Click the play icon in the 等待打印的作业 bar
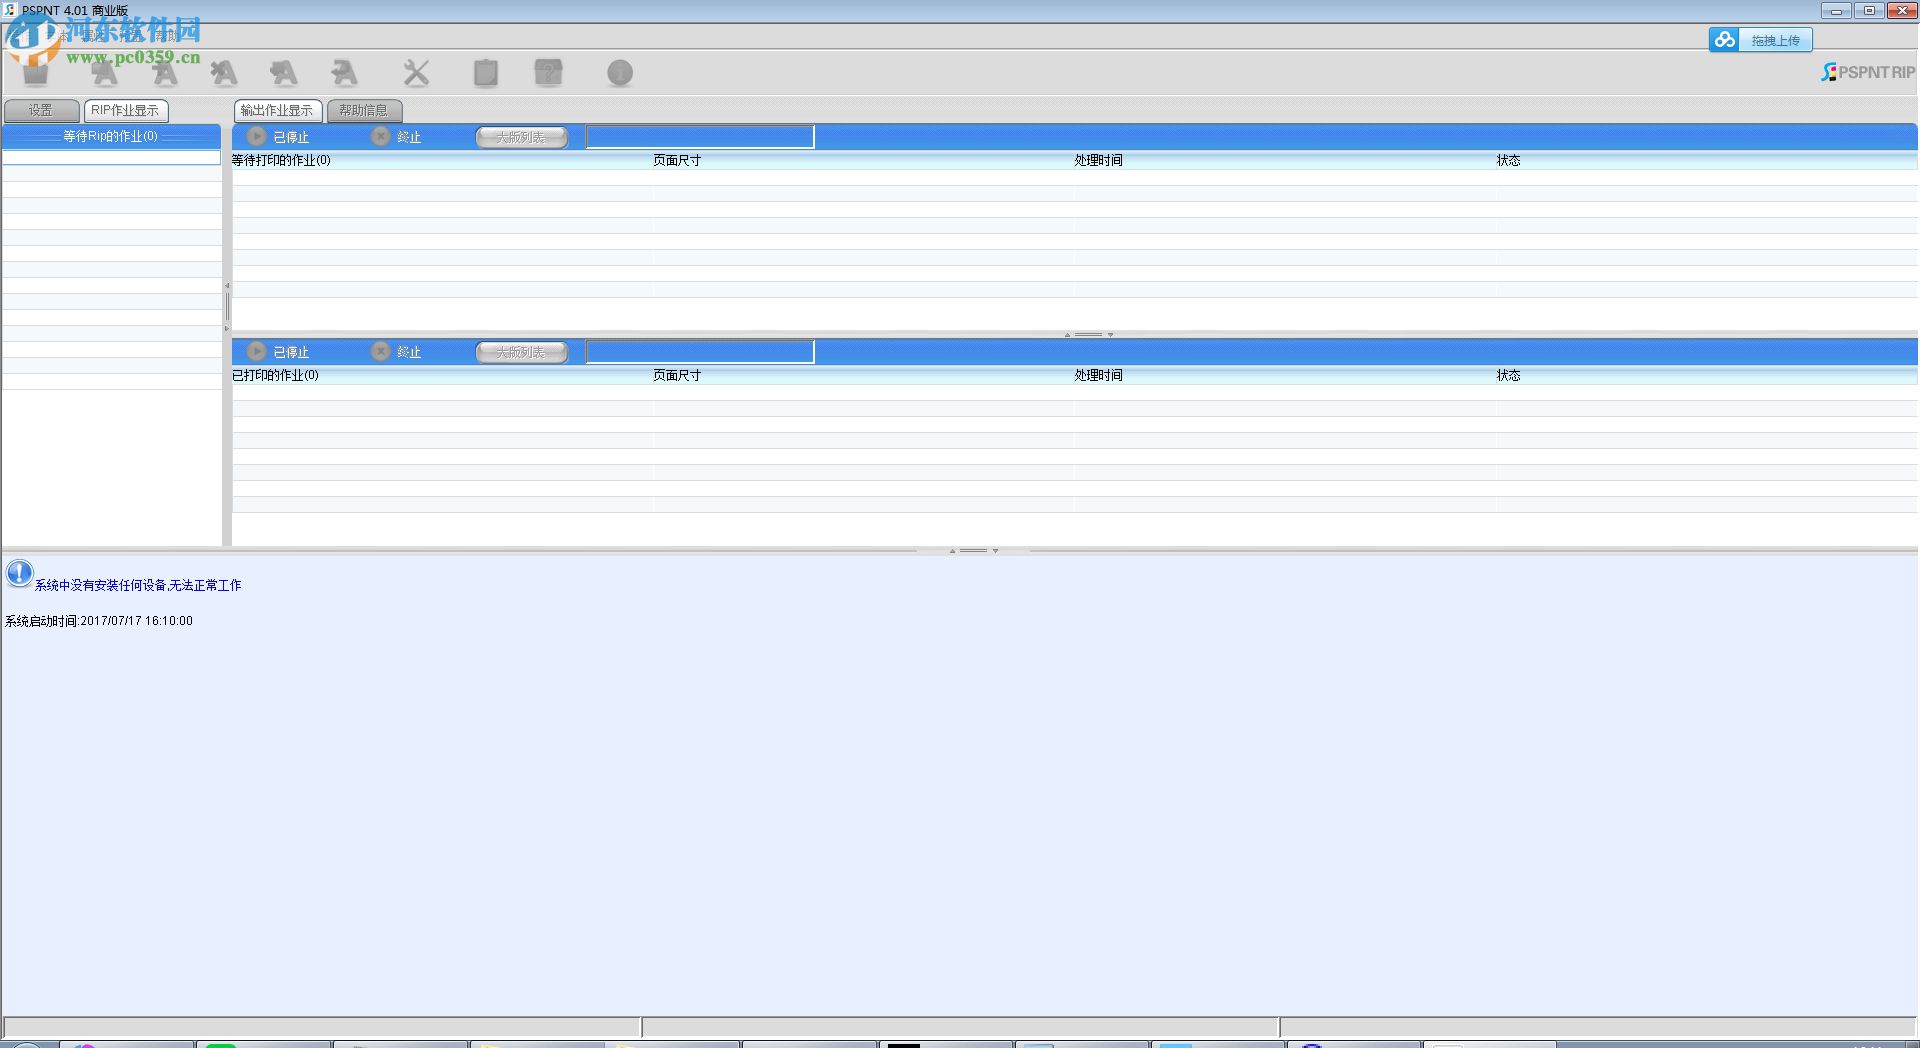 click(257, 137)
